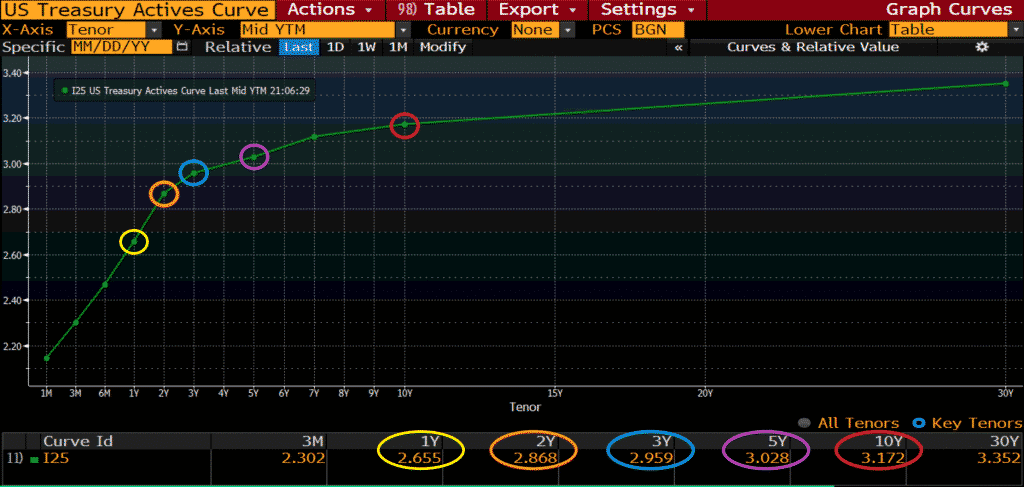Open the Actions menu
Image resolution: width=1024 pixels, height=487 pixels.
(330, 10)
